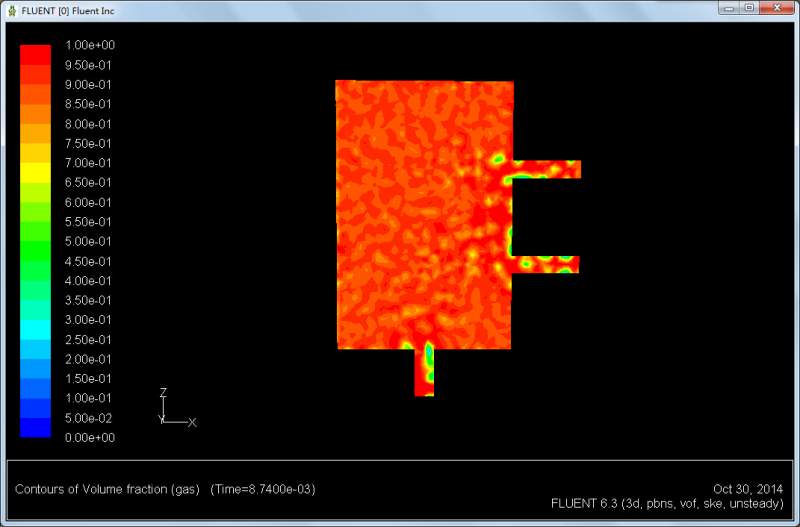Click the 5.00e-01 legend value
Screen dimensions: 800x527
tap(88, 241)
